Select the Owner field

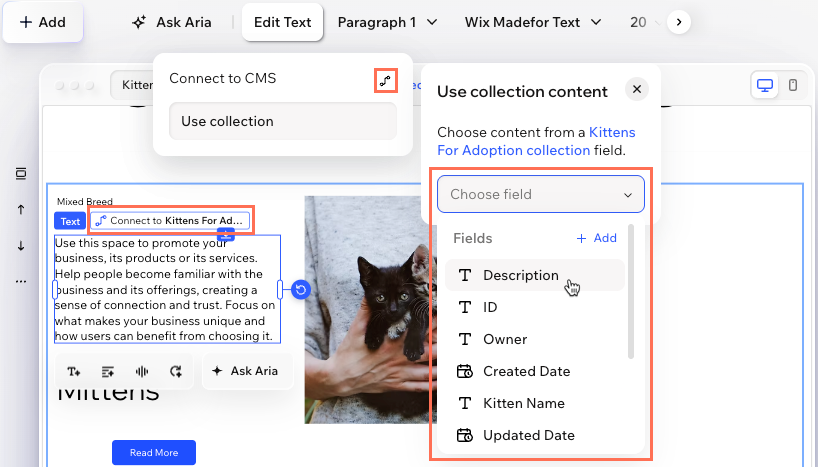535,339
